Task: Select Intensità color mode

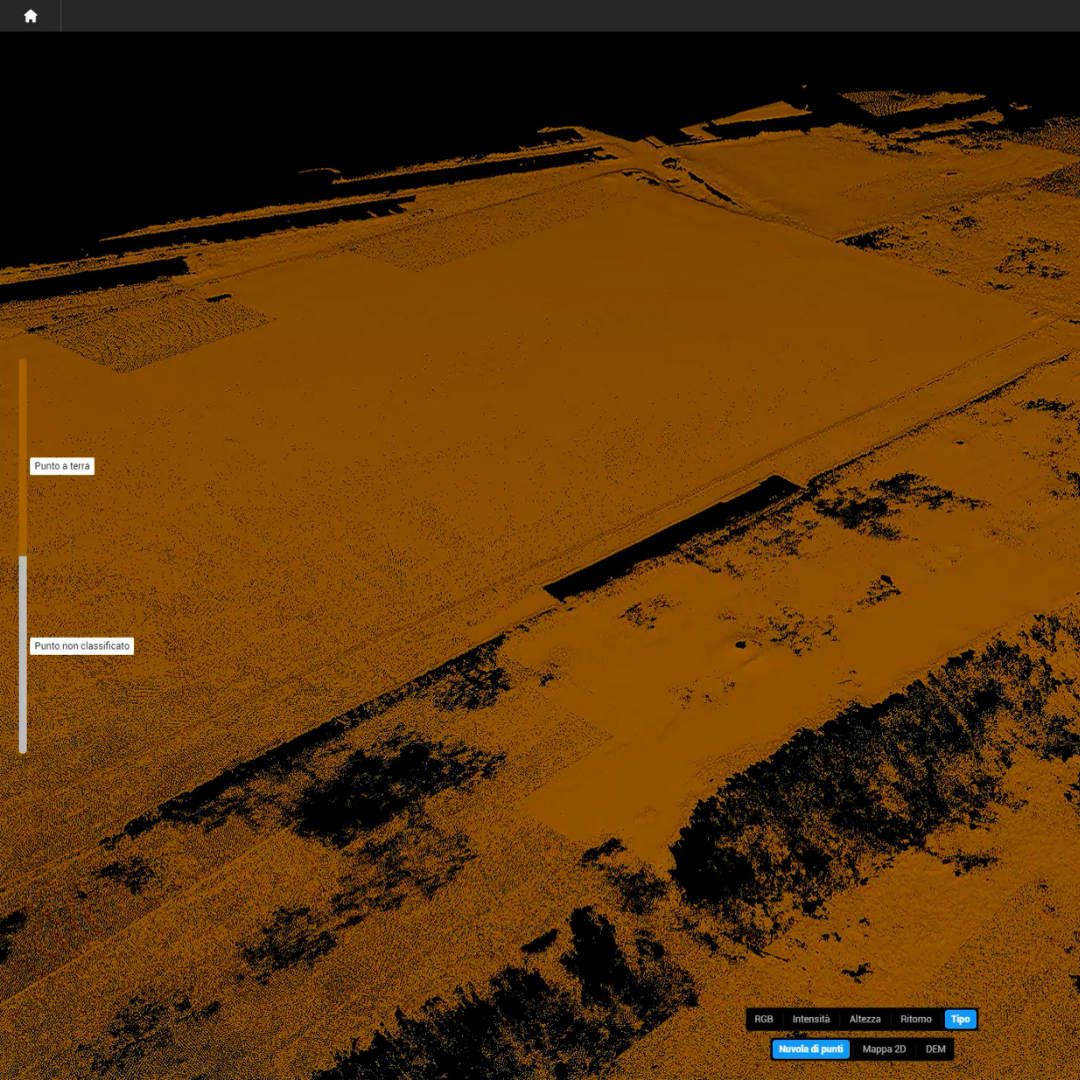Action: tap(811, 1019)
